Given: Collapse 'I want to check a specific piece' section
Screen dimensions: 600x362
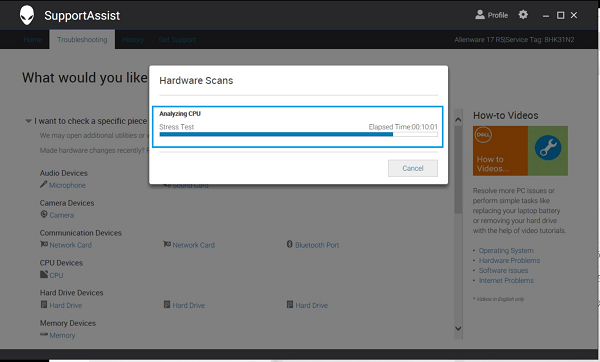Looking at the screenshot, I should (28, 121).
